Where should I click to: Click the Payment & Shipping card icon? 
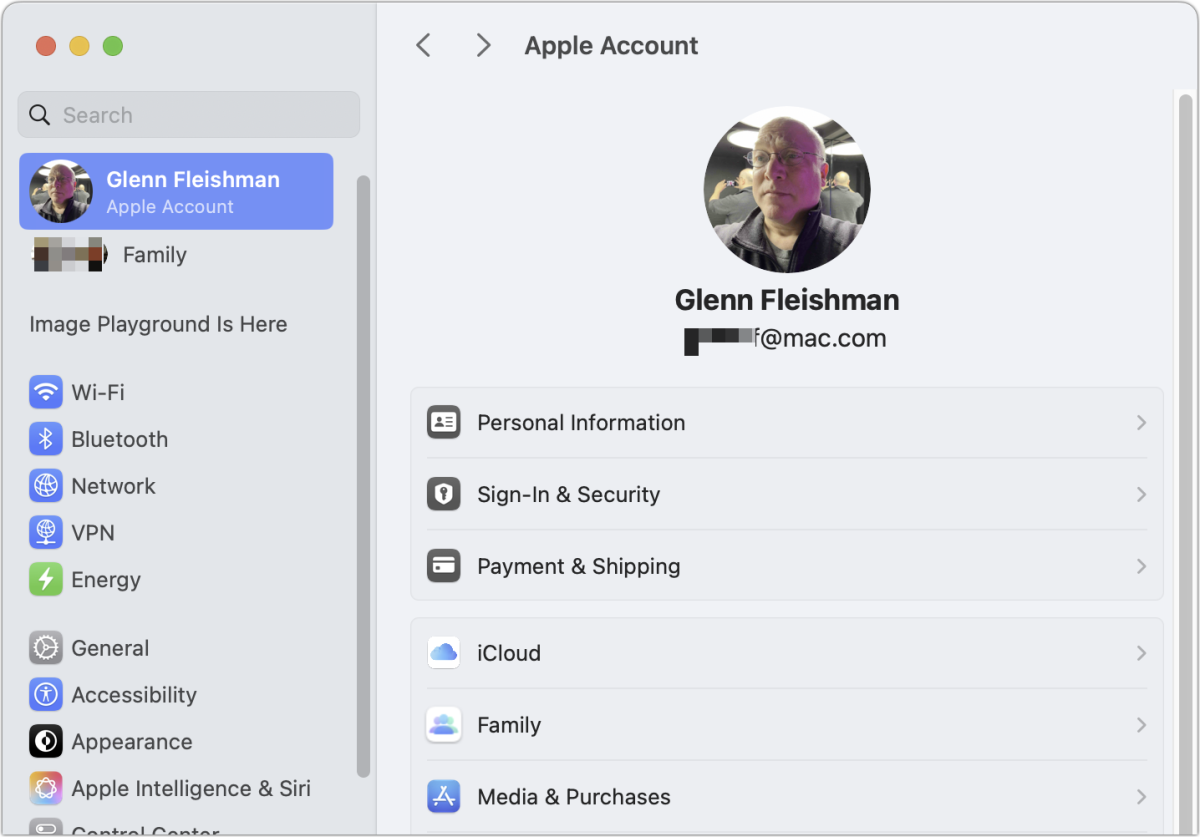(x=443, y=566)
